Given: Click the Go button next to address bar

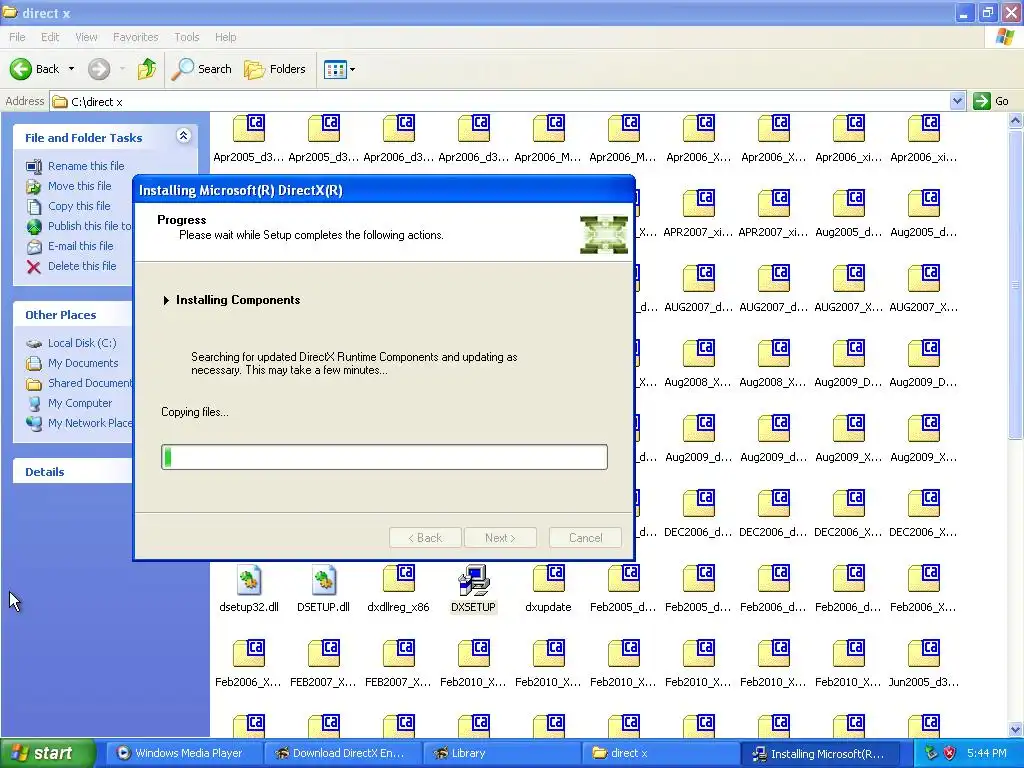Looking at the screenshot, I should (991, 101).
